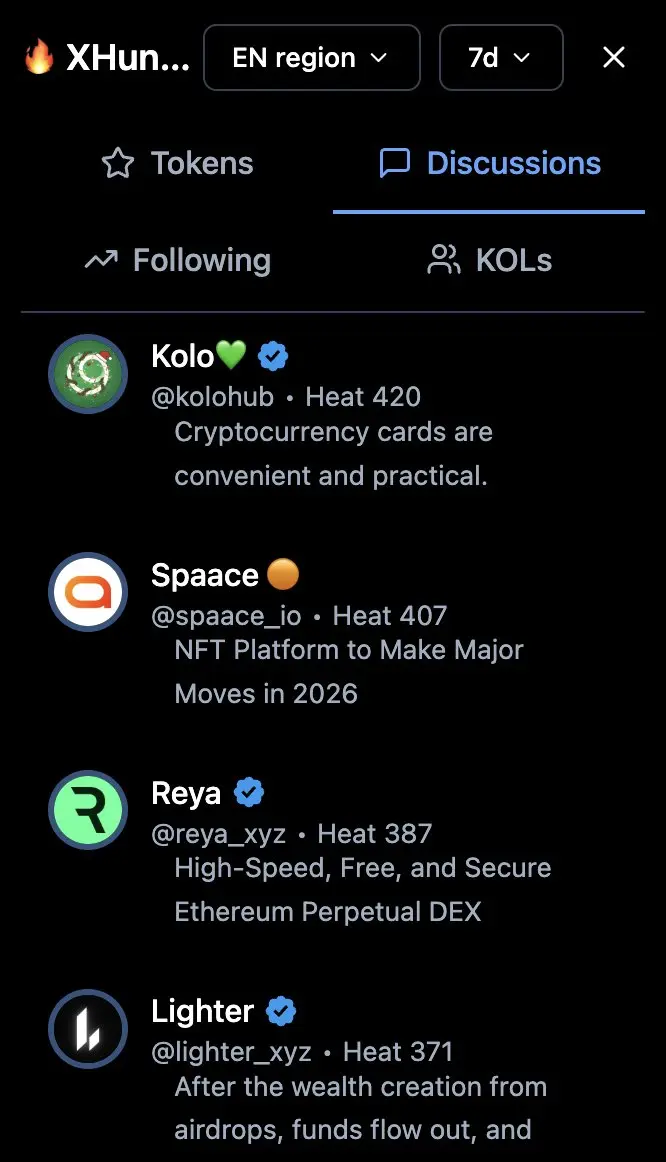Open the Reya discussion about Ethereum Perpetual DEX
Image resolution: width=666 pixels, height=1162 pixels.
362,889
